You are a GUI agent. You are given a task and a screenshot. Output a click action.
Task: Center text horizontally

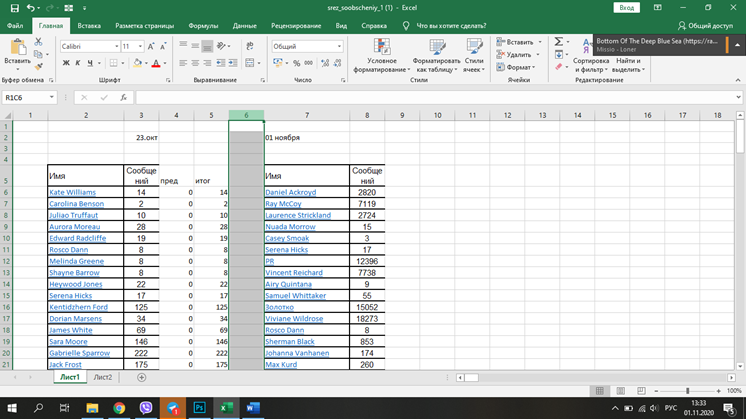click(x=195, y=63)
